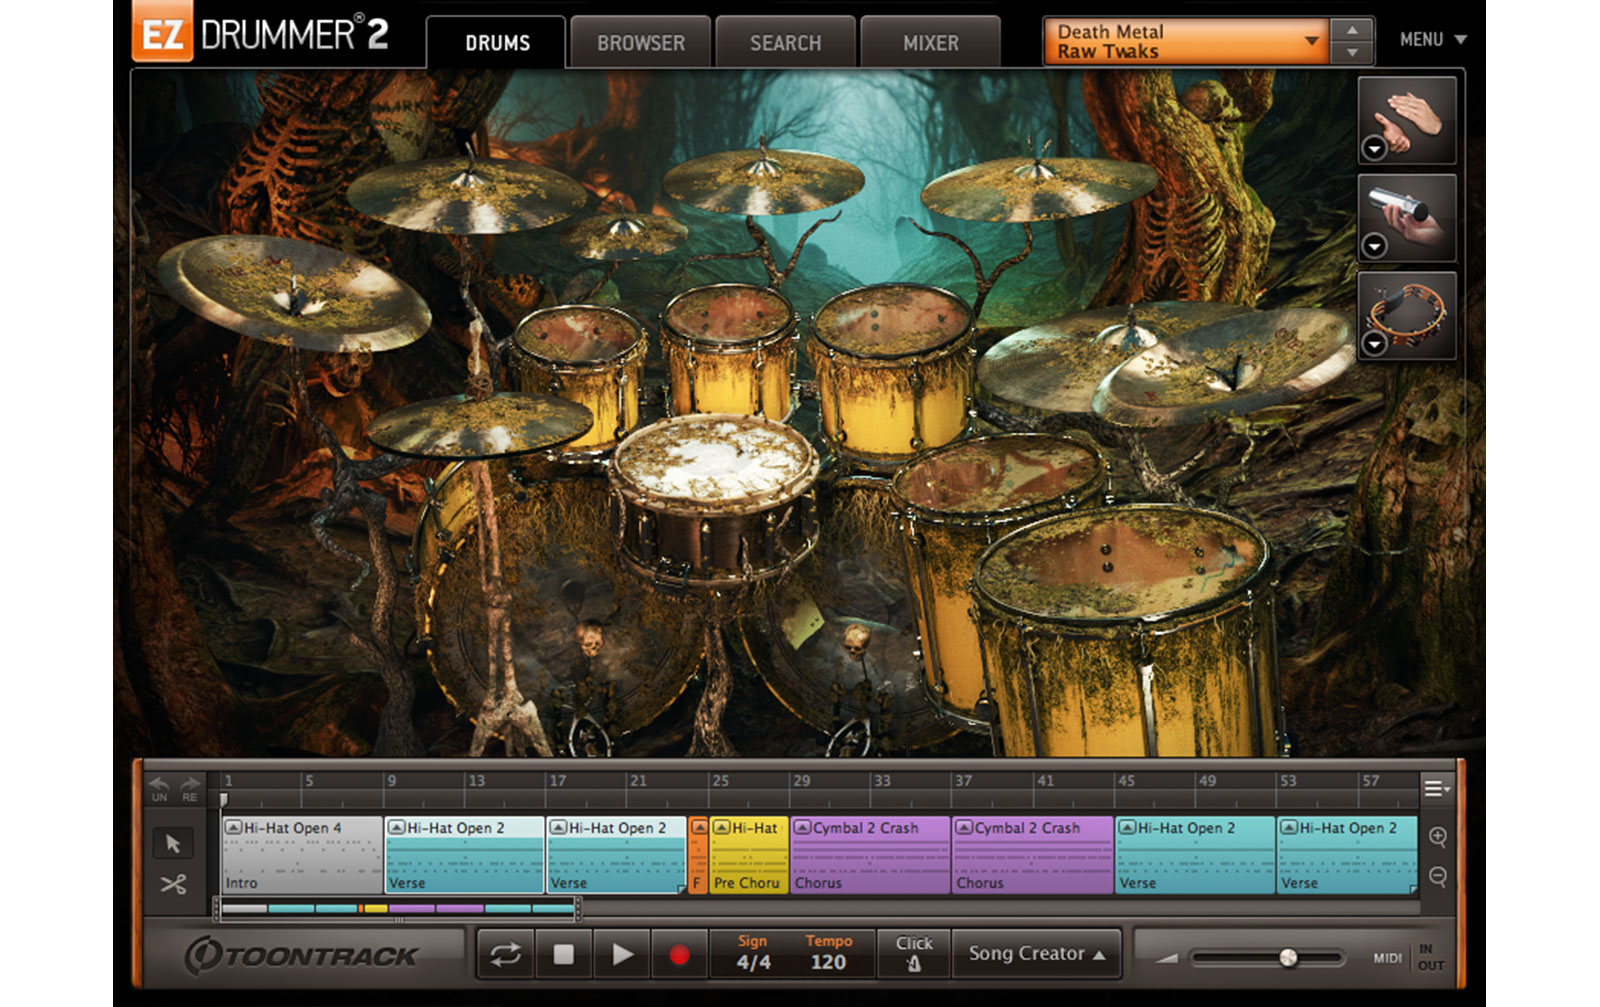
Task: Select the scissors split tool
Action: point(172,884)
